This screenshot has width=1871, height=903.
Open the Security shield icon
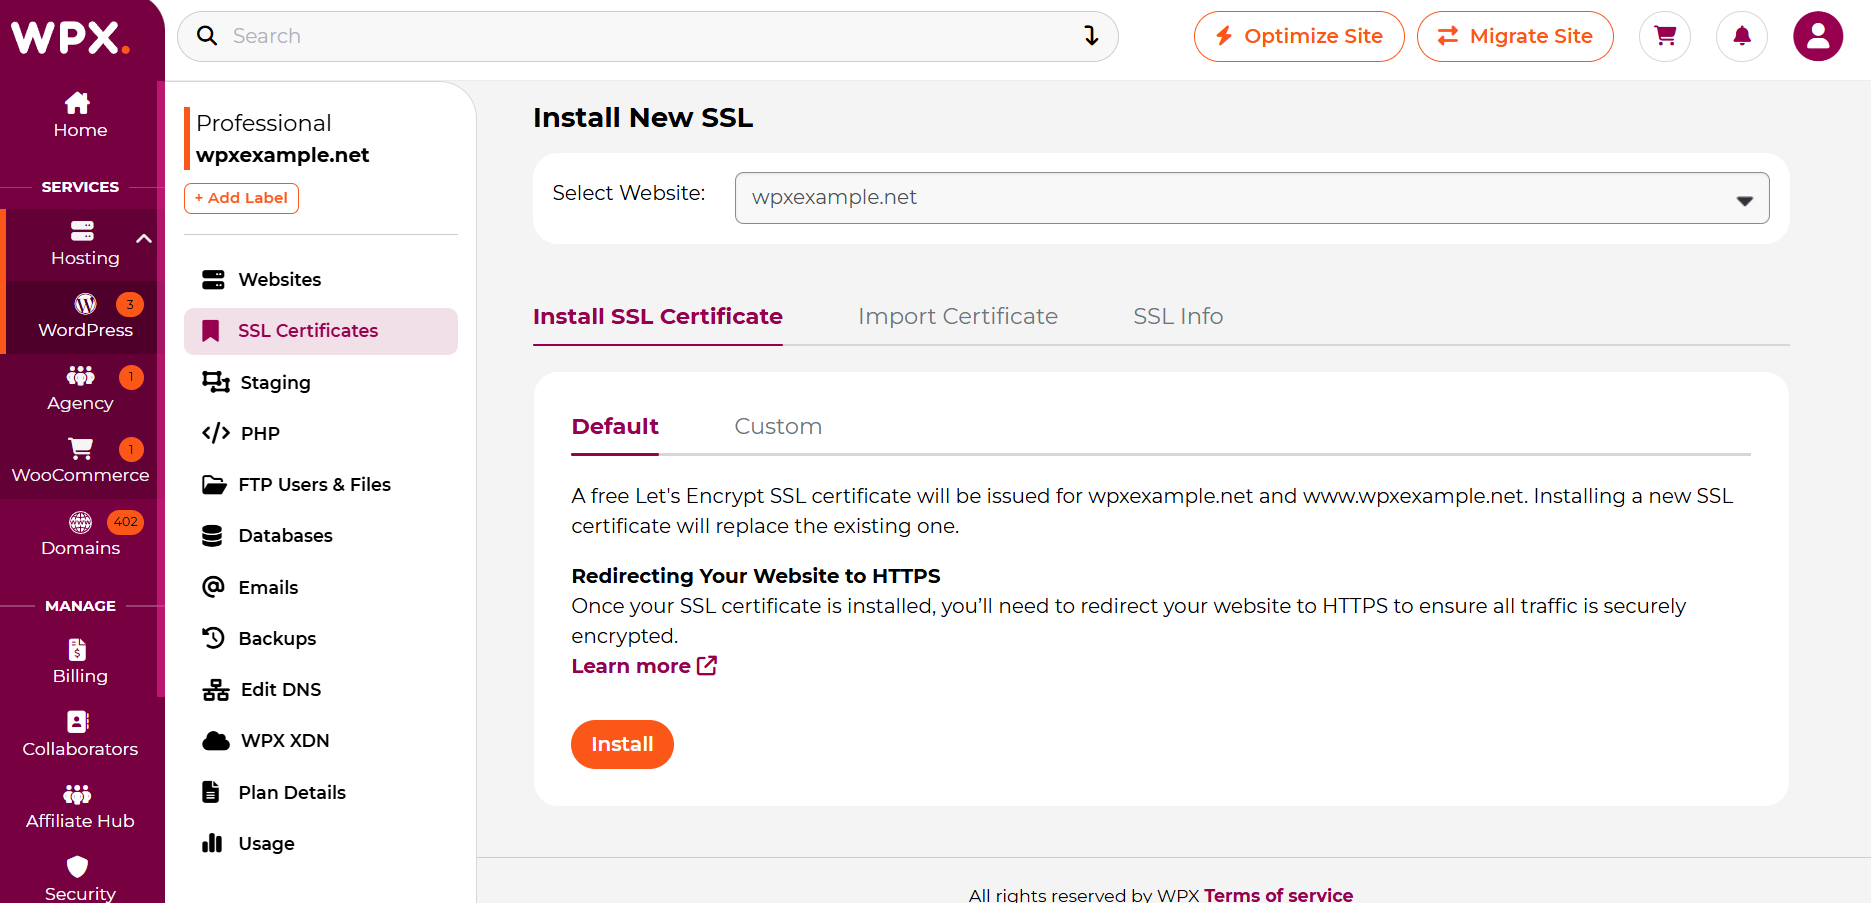[x=77, y=866]
